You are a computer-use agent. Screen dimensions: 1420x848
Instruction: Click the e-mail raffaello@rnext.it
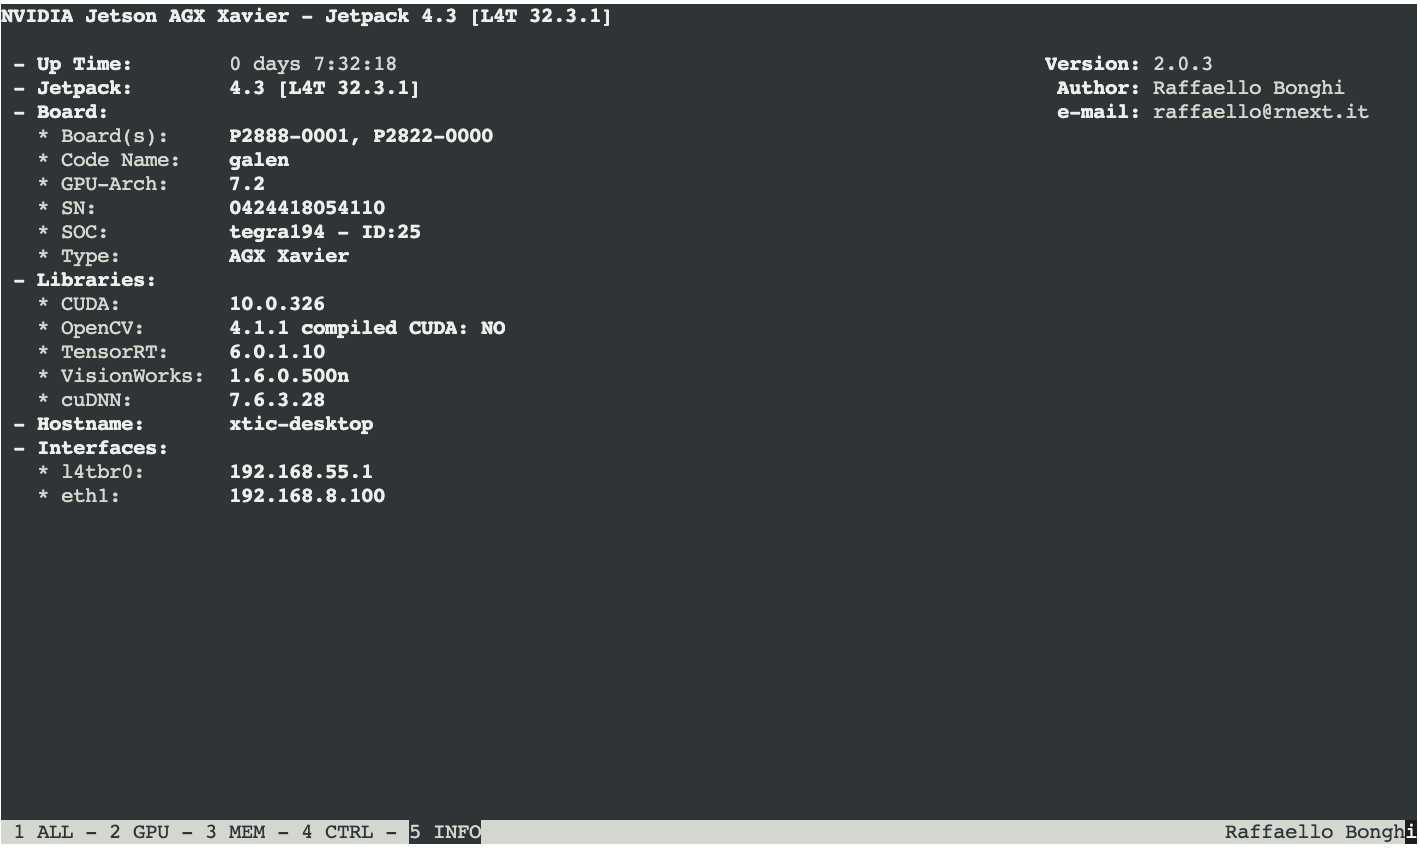point(1261,112)
